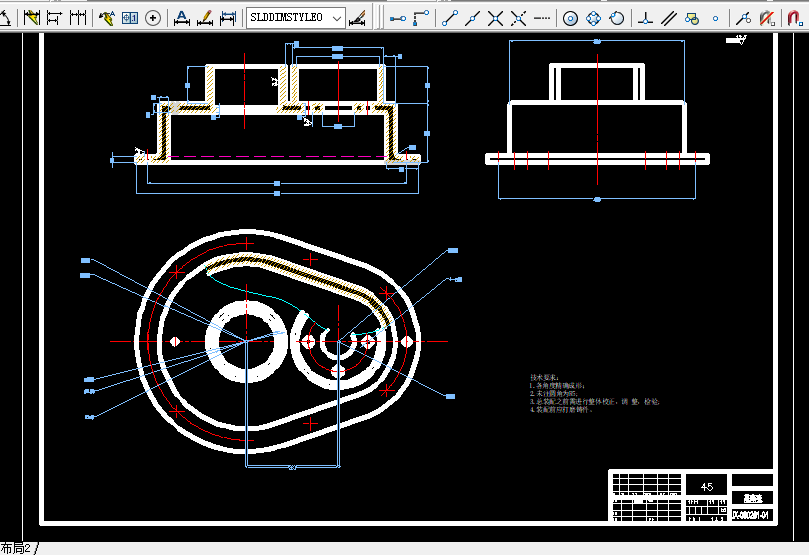Viewport: 809px width, 555px height.
Task: Enable the Endpoint object snap
Action: (450, 19)
